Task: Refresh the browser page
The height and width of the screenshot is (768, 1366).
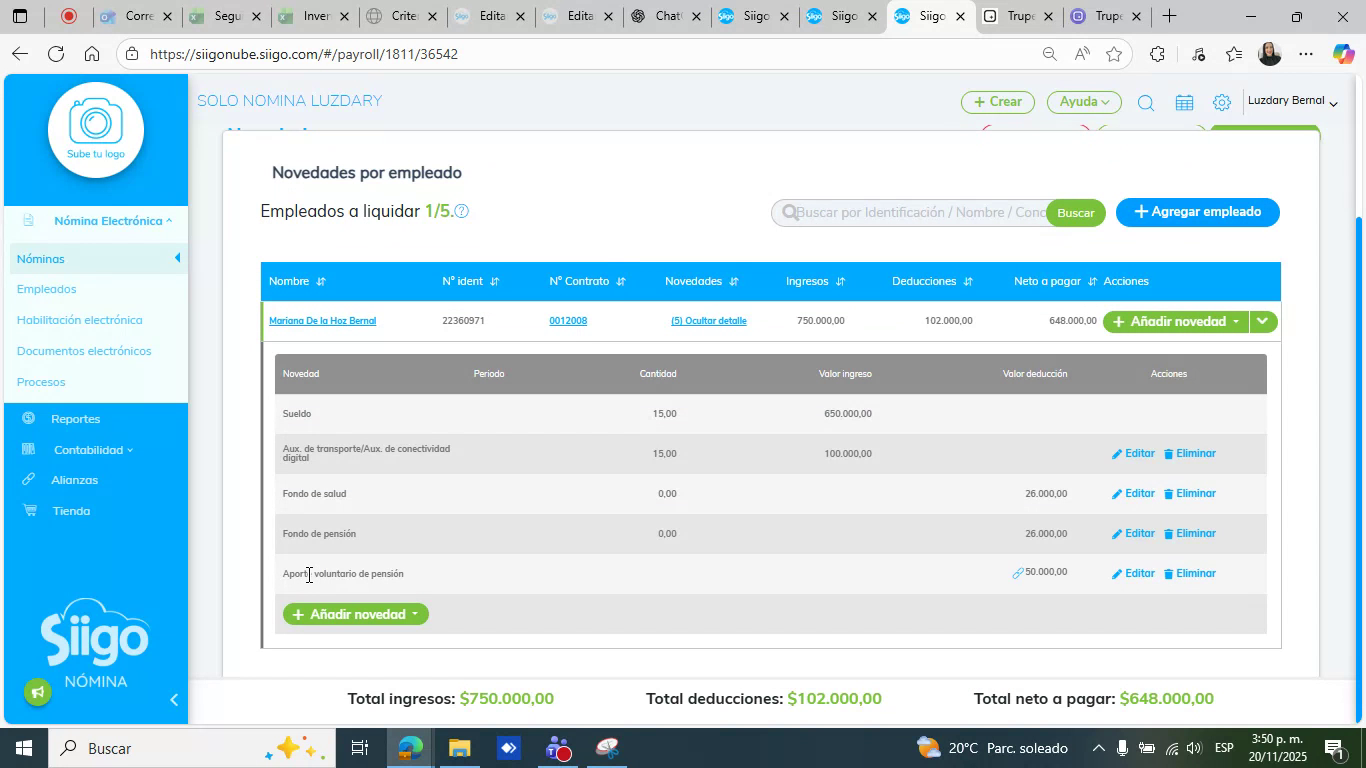Action: pos(56,54)
